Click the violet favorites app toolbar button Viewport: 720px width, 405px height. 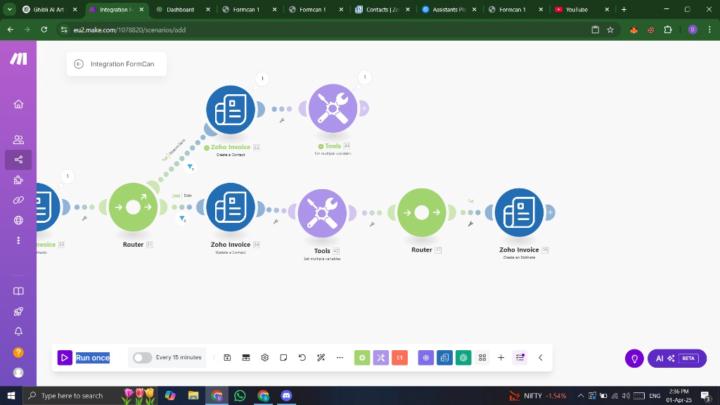(426, 358)
